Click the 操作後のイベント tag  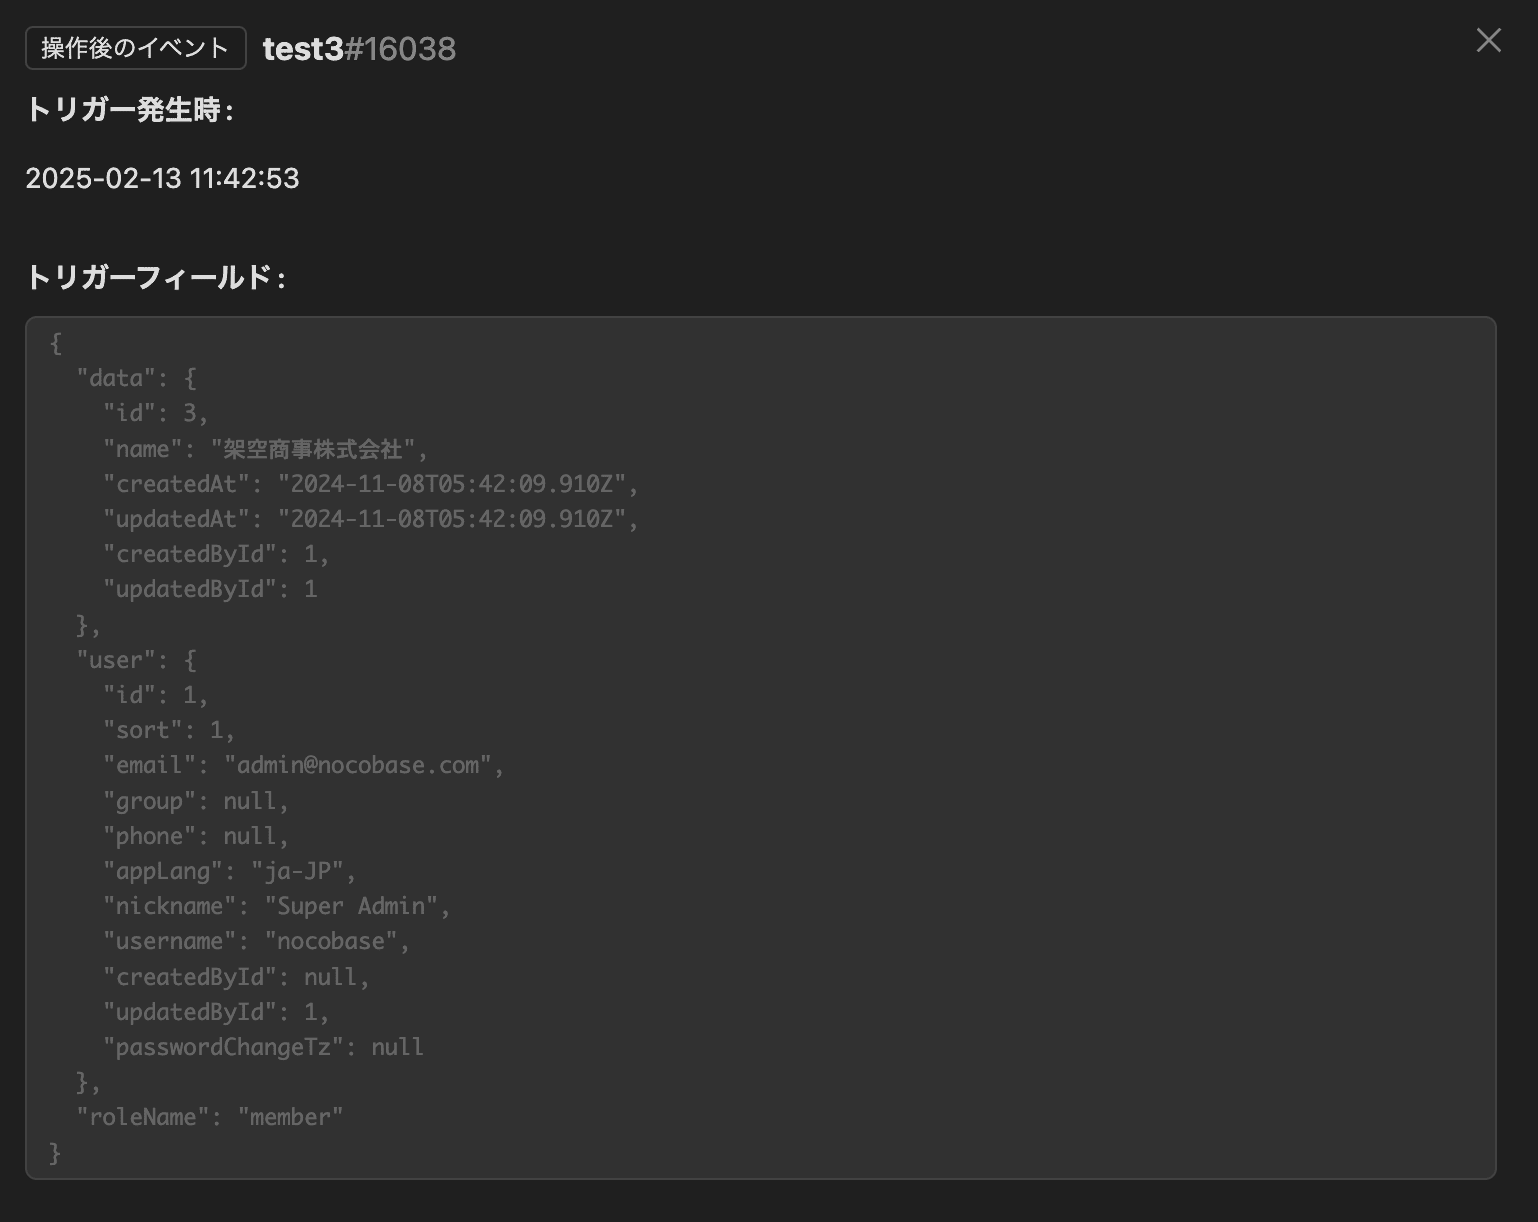click(136, 48)
